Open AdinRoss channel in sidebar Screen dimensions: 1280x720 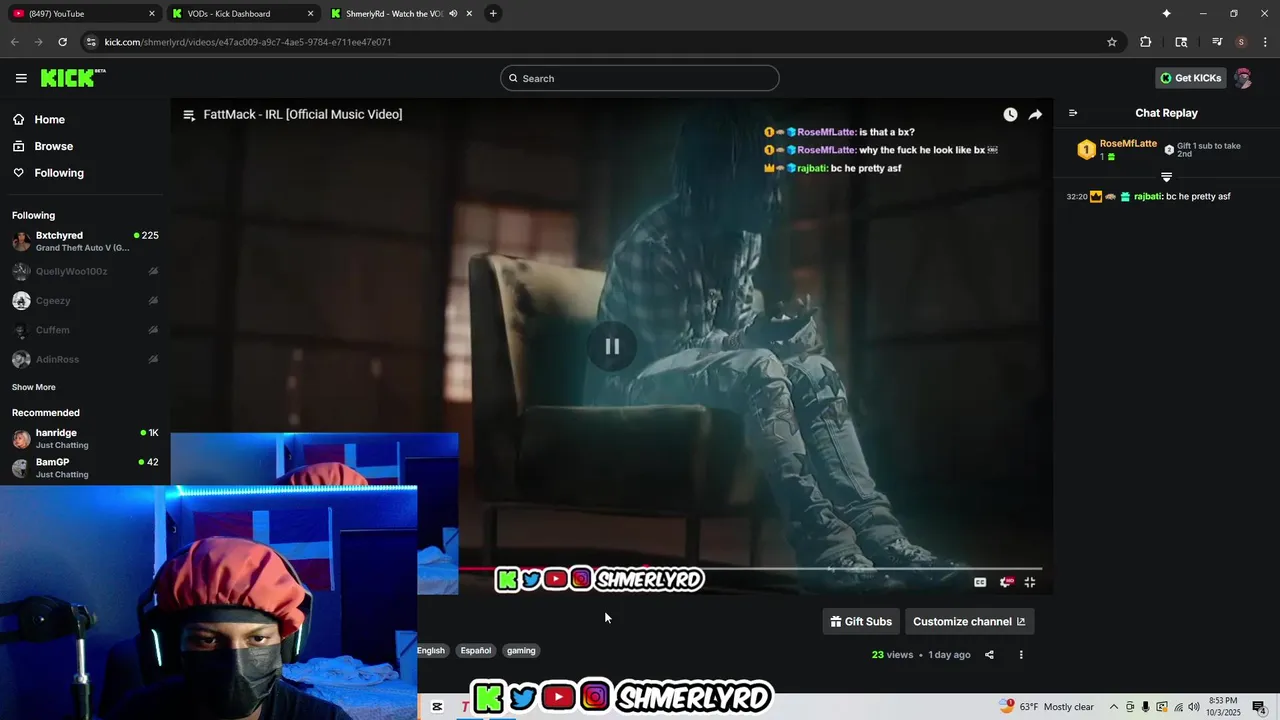[85, 359]
